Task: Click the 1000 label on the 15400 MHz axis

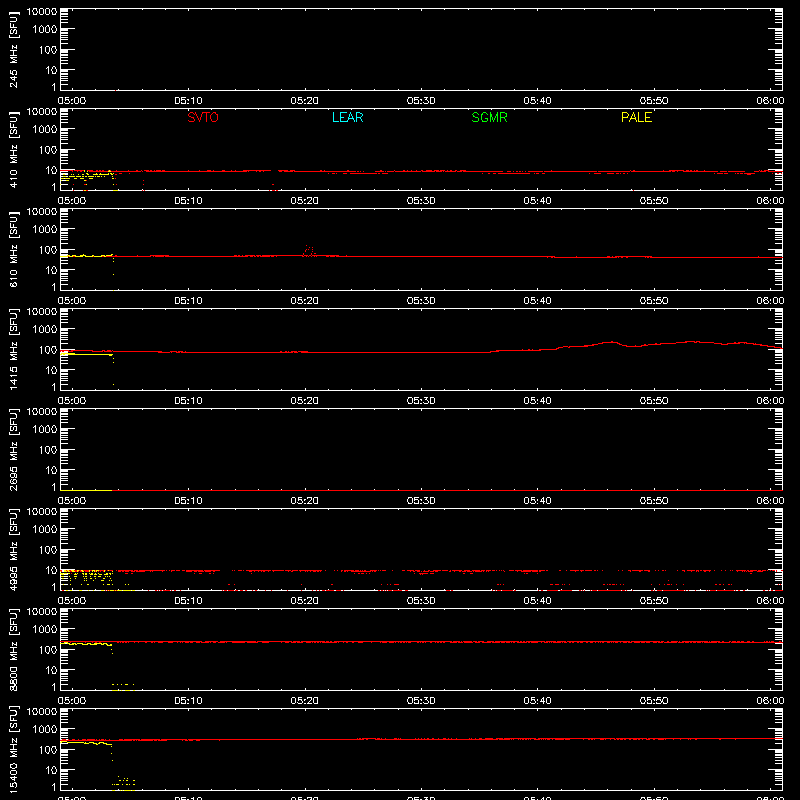Action: click(x=45, y=730)
